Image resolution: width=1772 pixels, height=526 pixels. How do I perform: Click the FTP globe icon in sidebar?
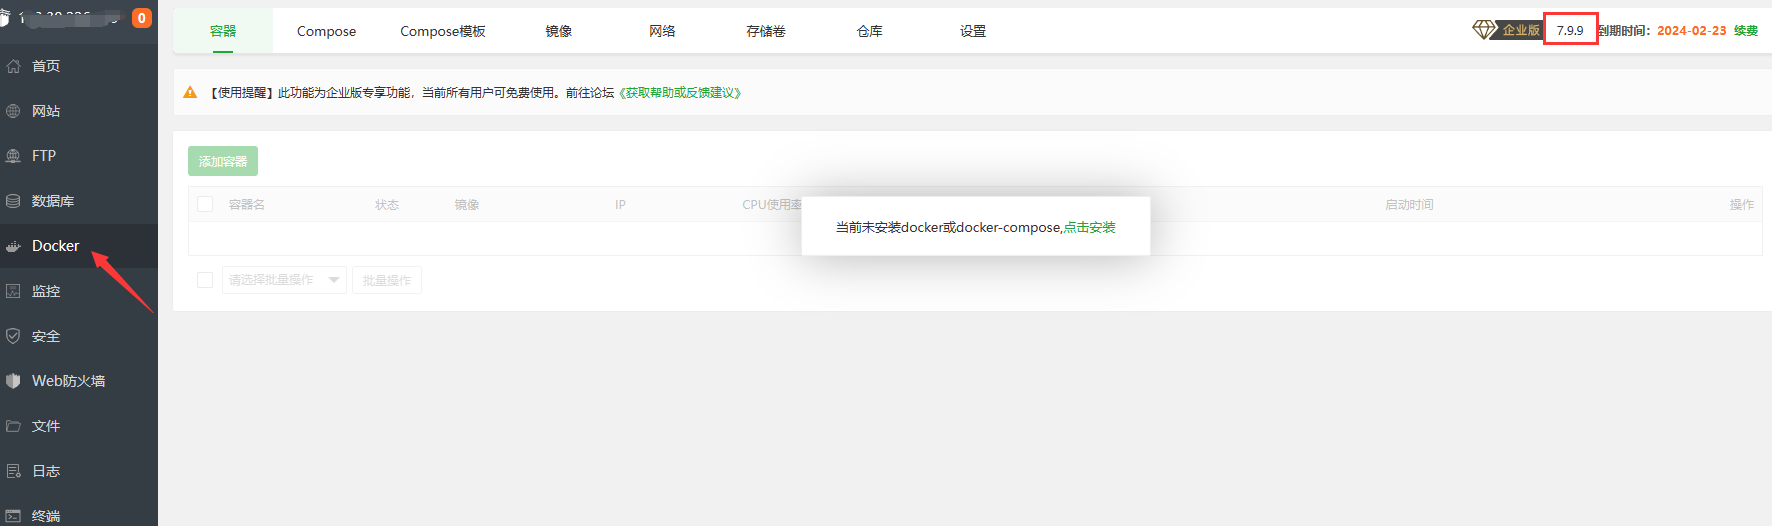(x=13, y=156)
